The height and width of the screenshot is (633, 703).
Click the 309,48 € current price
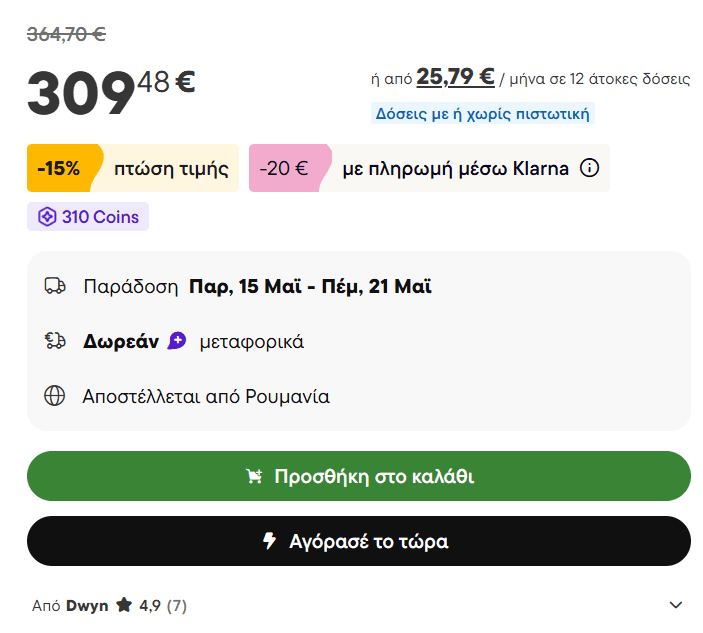pyautogui.click(x=111, y=92)
